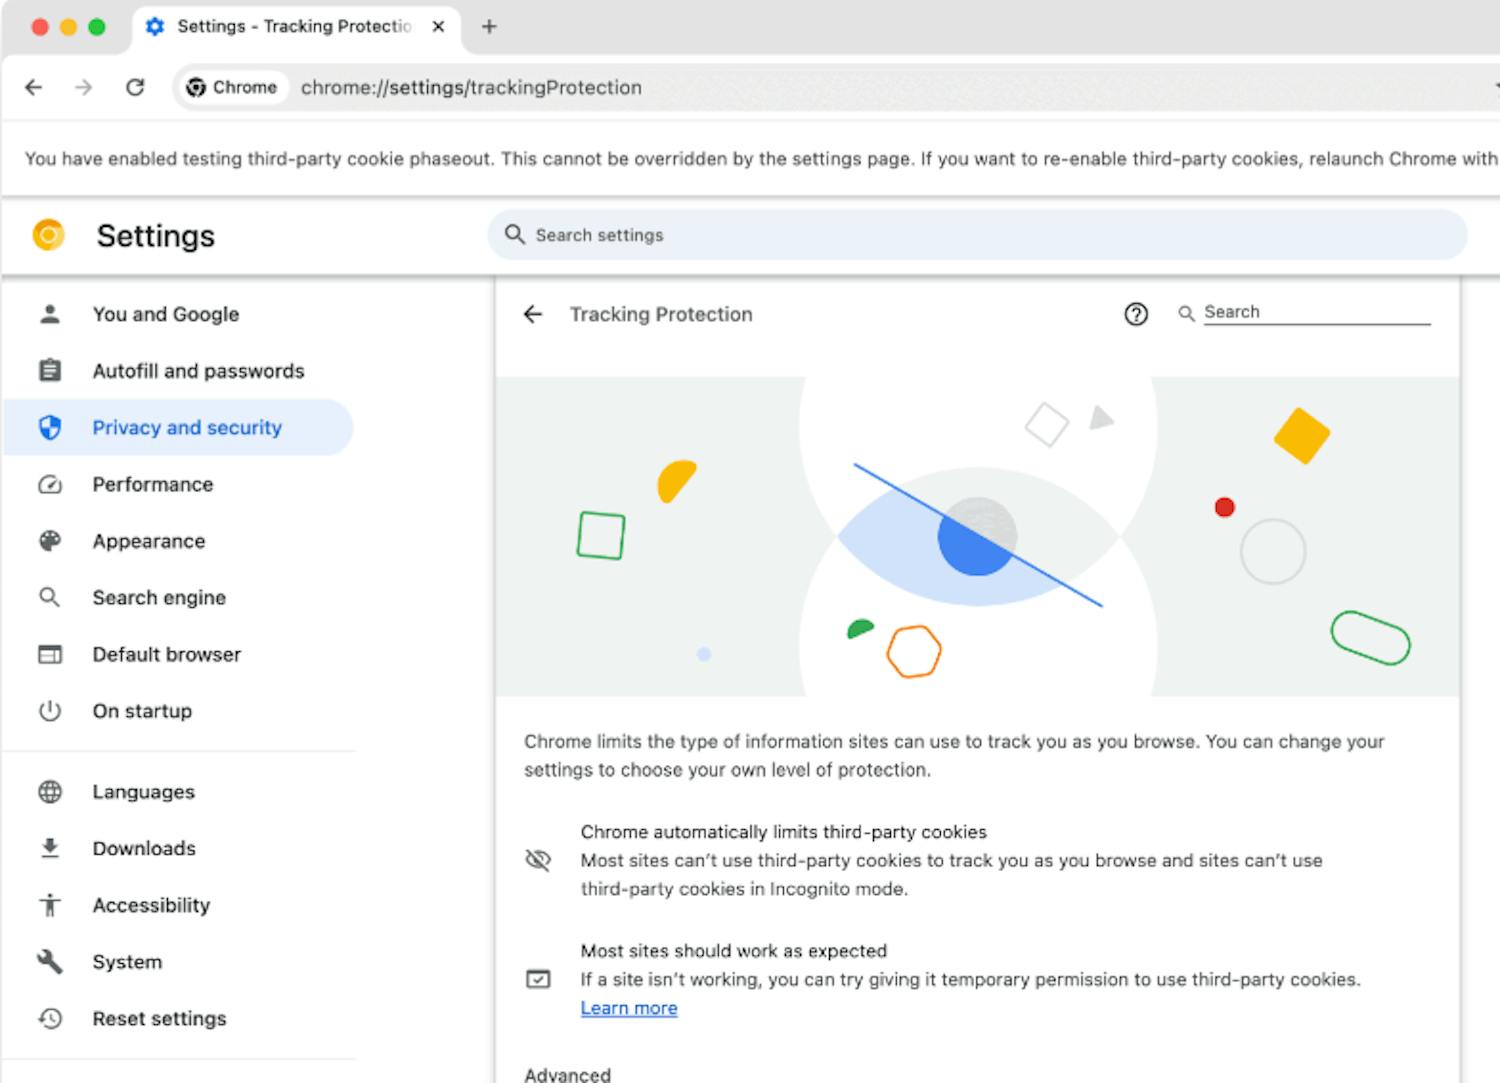The height and width of the screenshot is (1083, 1500).
Task: Click the Default browser panel icon
Action: (50, 654)
